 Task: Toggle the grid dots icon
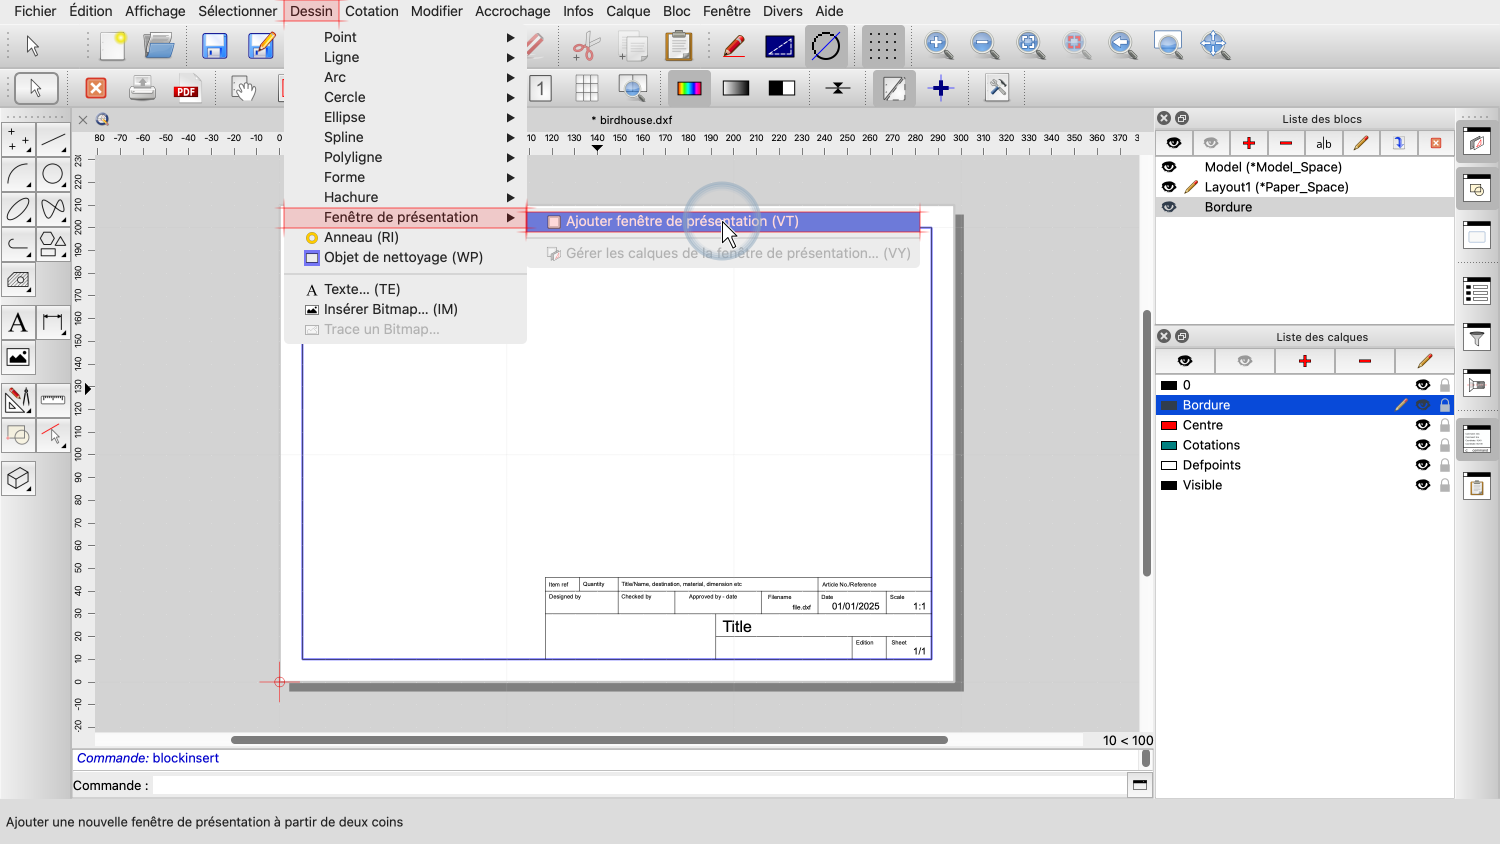point(882,46)
